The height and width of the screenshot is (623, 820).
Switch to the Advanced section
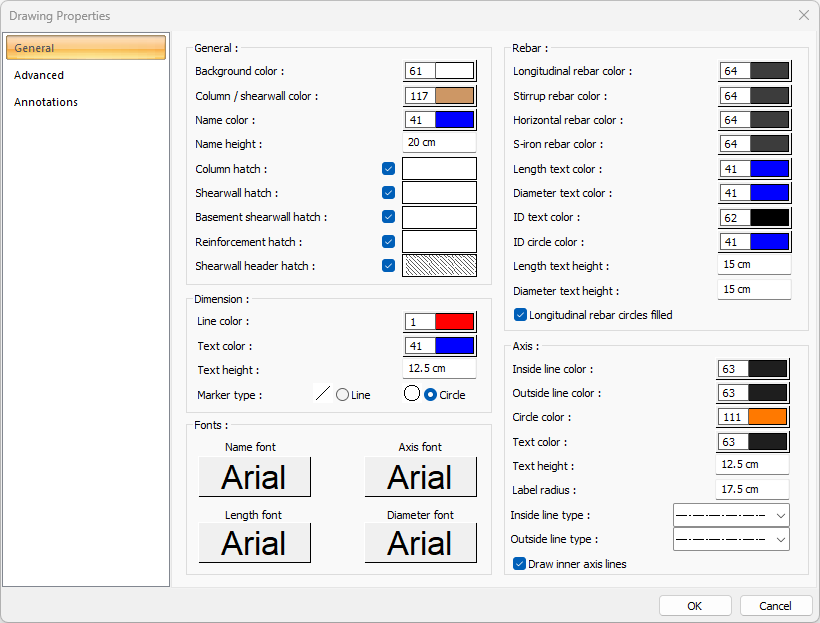pos(39,75)
